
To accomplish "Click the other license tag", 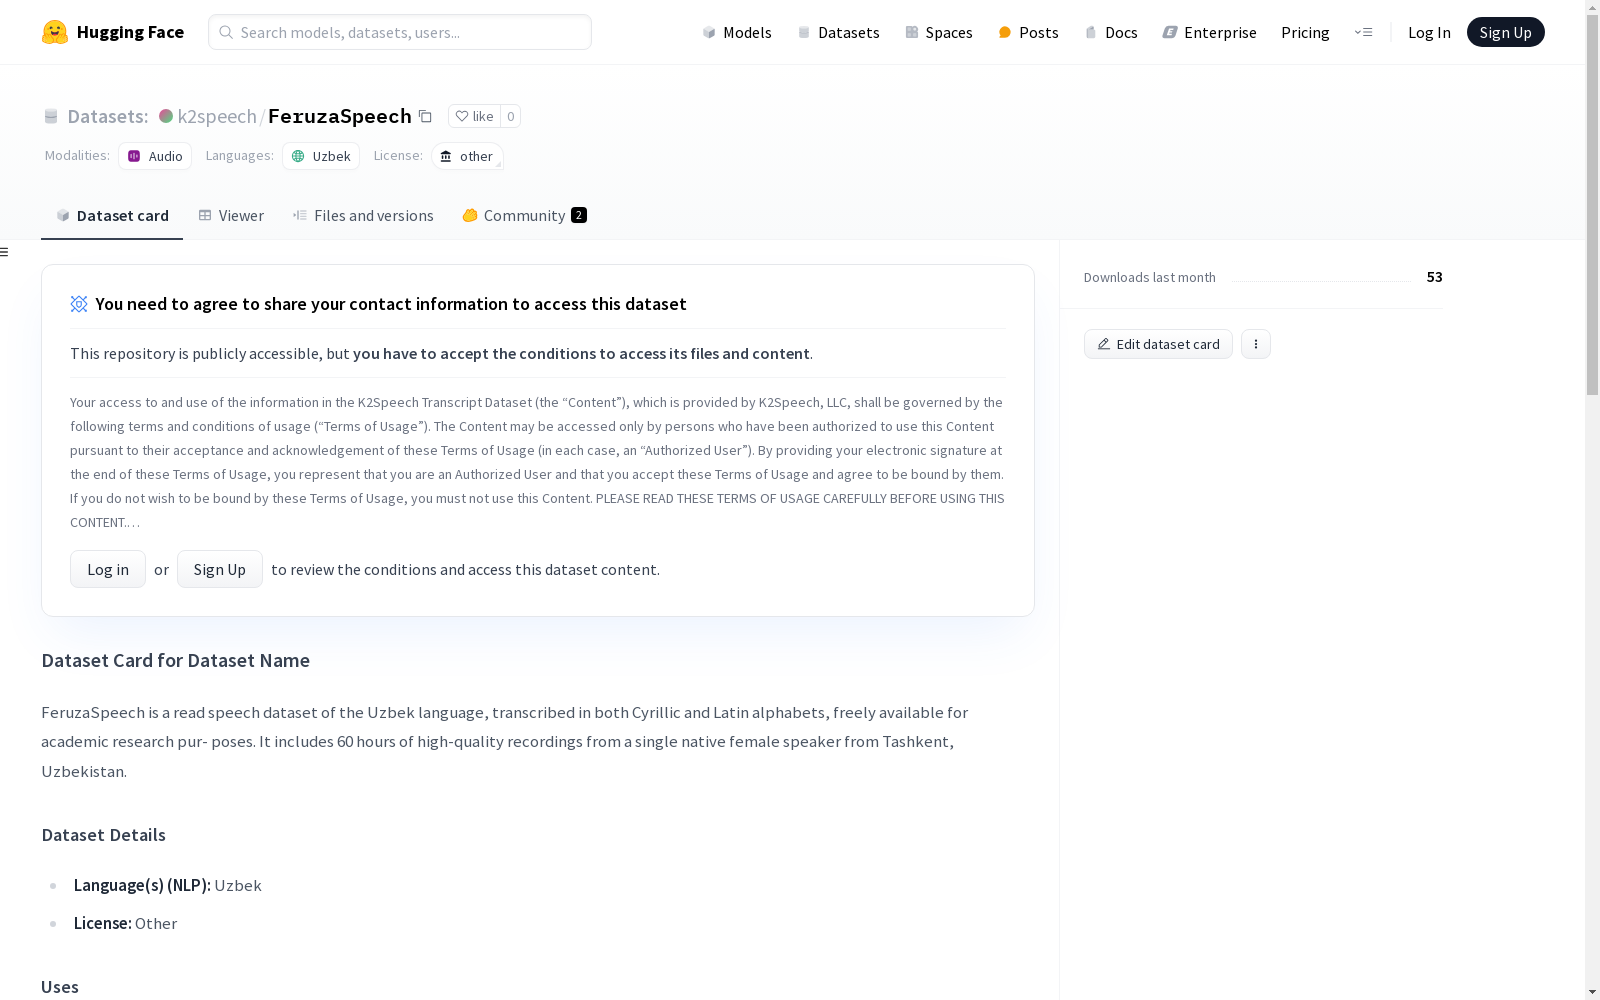I will tap(467, 156).
